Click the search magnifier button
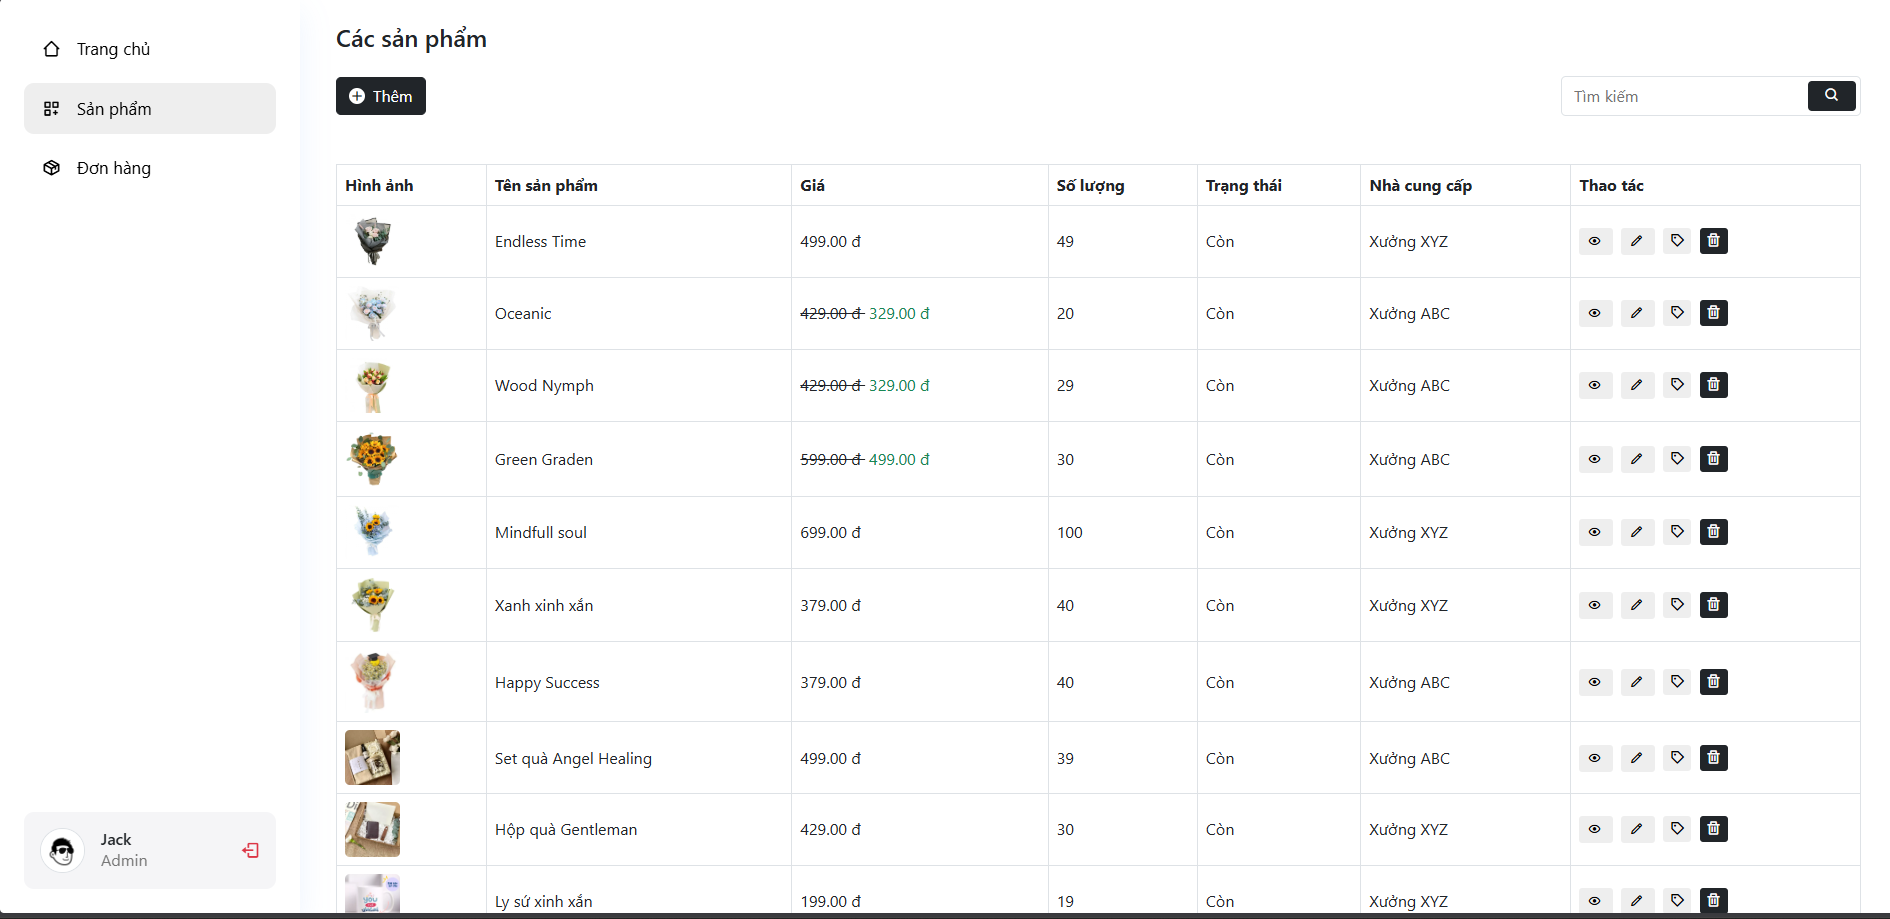This screenshot has width=1890, height=919. click(x=1831, y=96)
